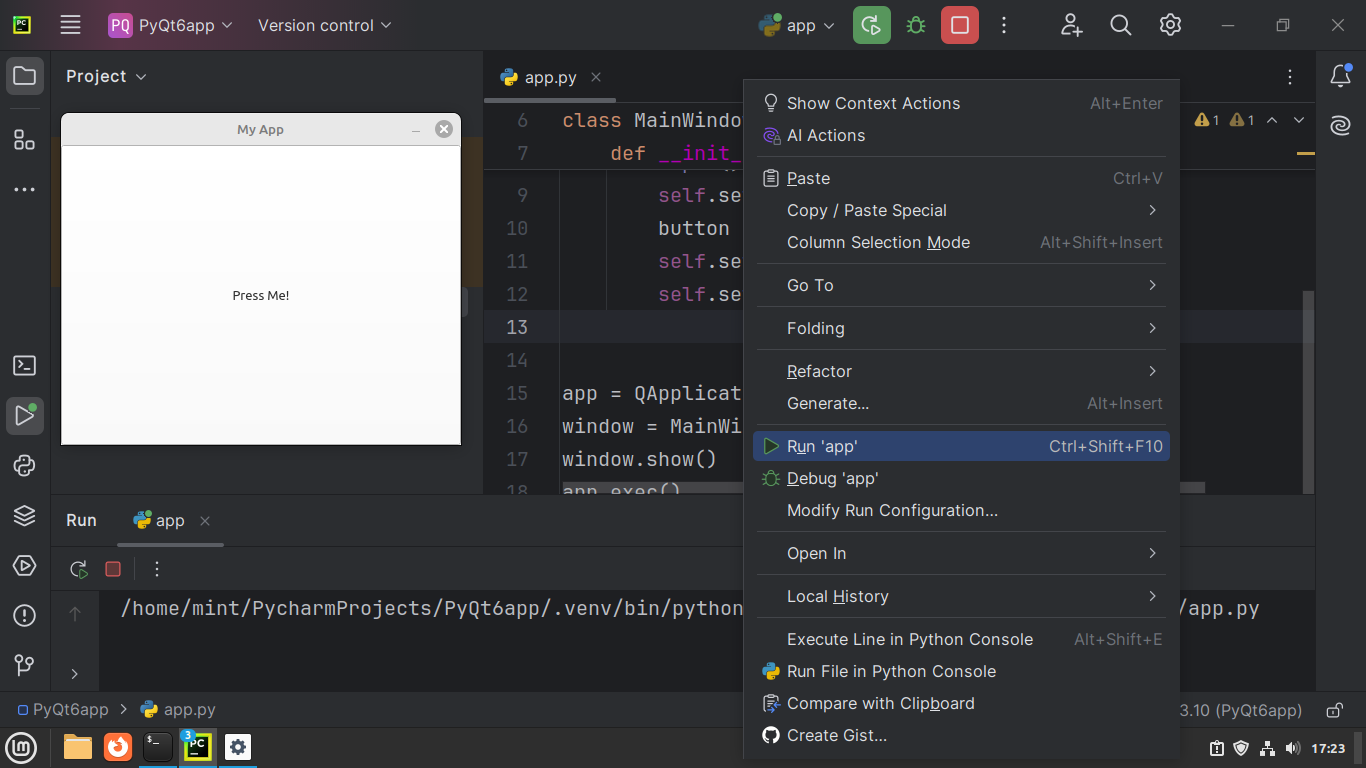Open Search Everywhere magnifier

coord(1121,25)
